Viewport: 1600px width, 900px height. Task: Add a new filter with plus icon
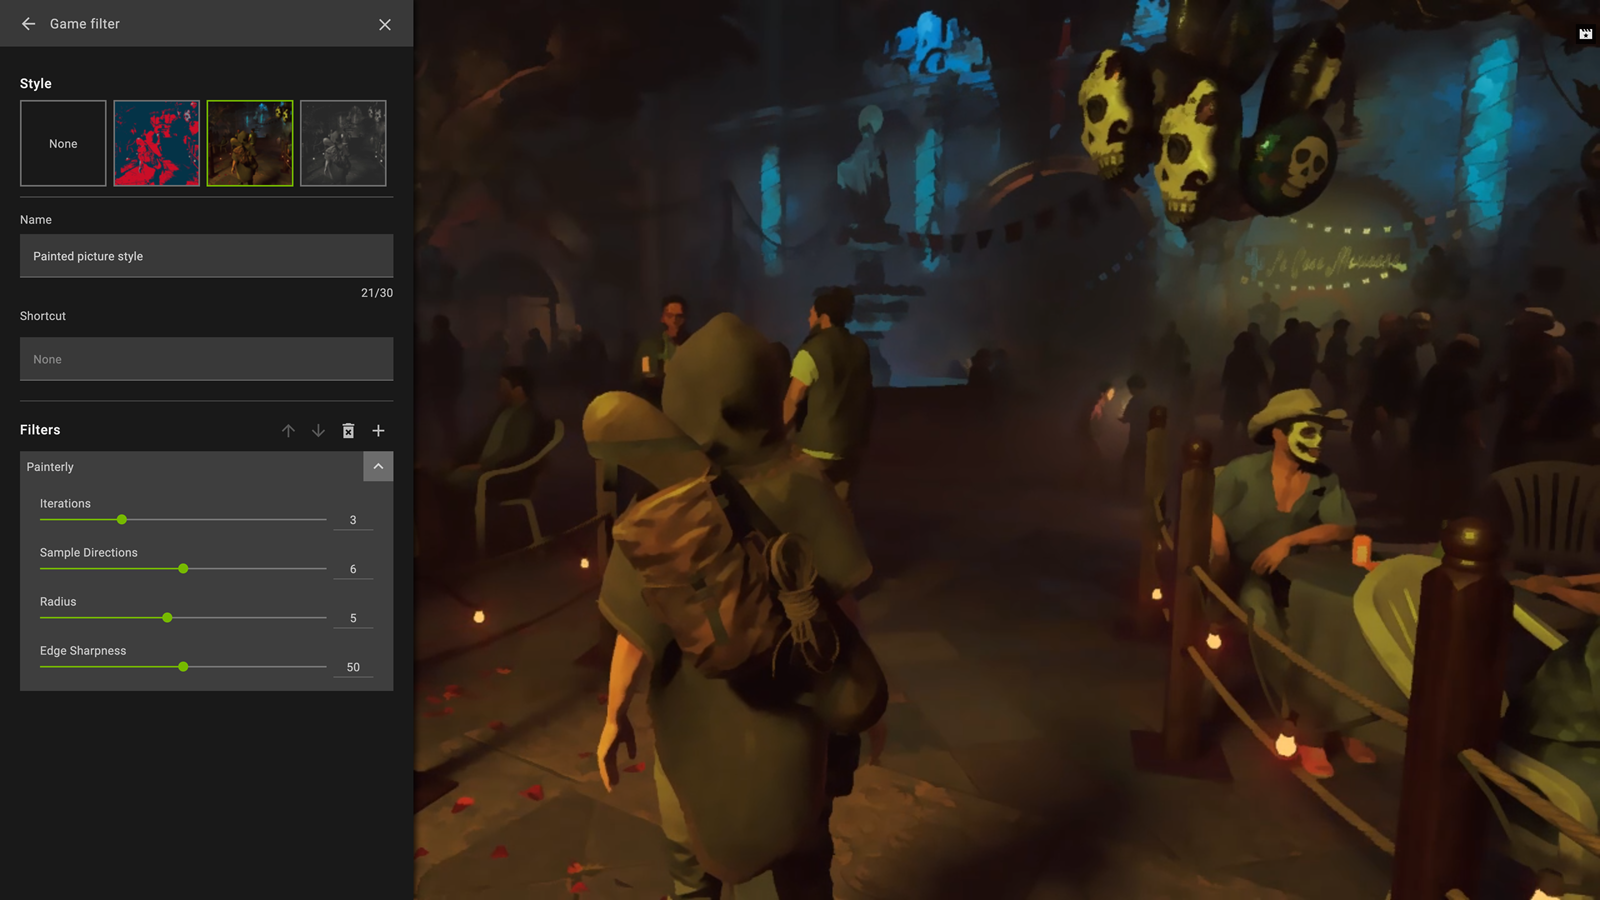coord(378,431)
